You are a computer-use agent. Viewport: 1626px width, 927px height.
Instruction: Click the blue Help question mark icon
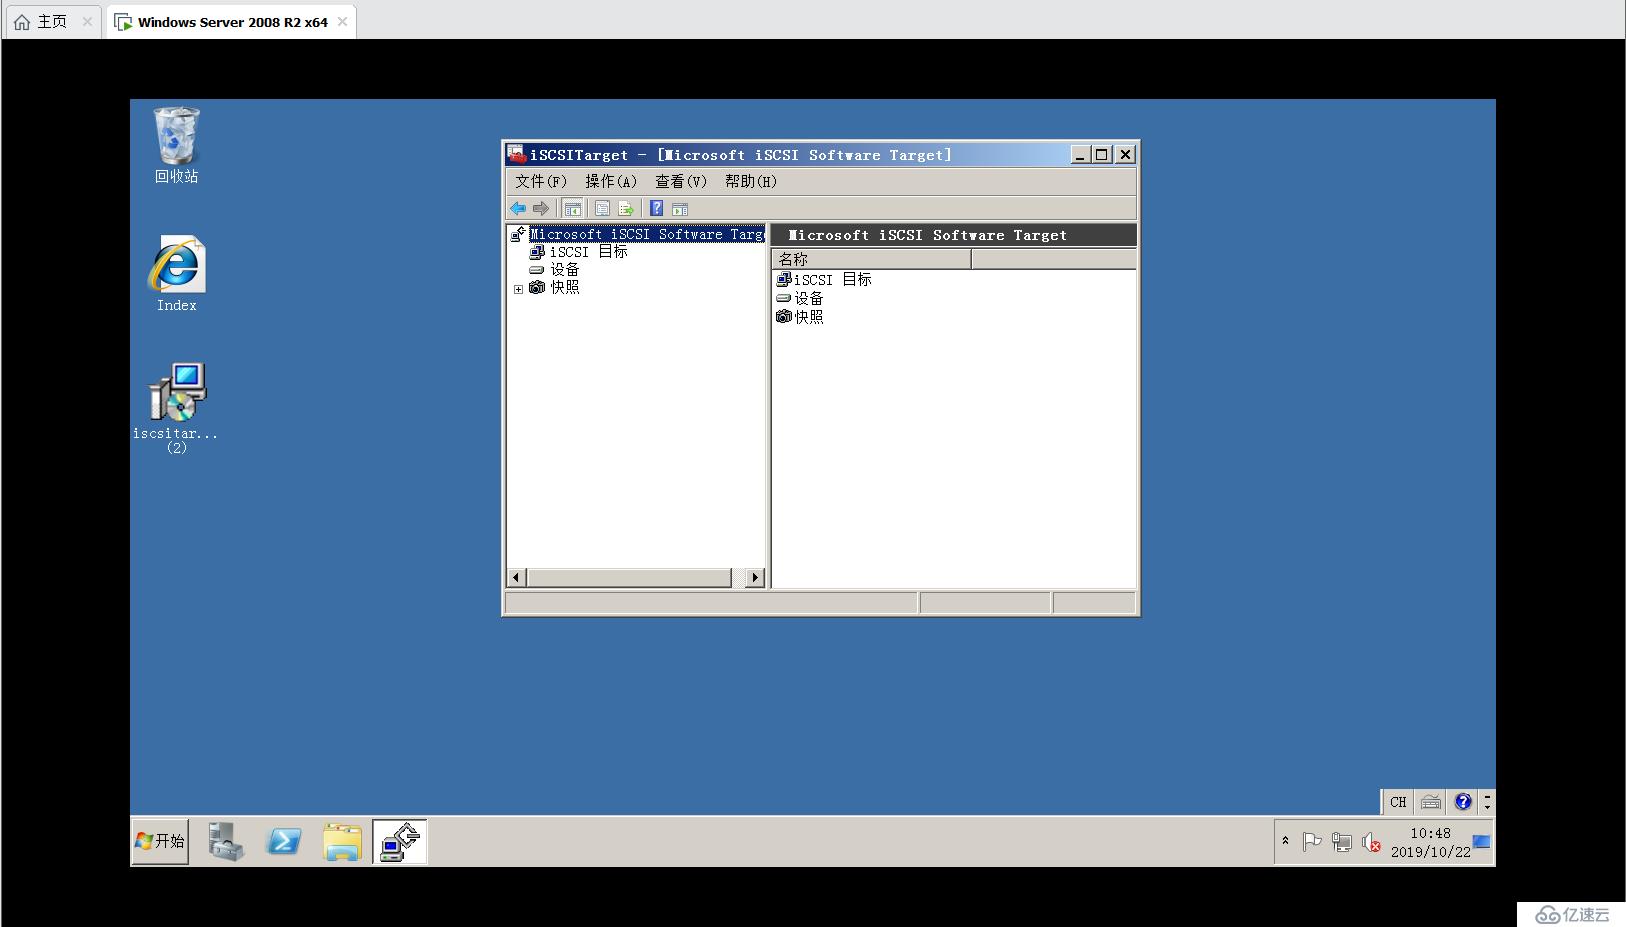[656, 208]
